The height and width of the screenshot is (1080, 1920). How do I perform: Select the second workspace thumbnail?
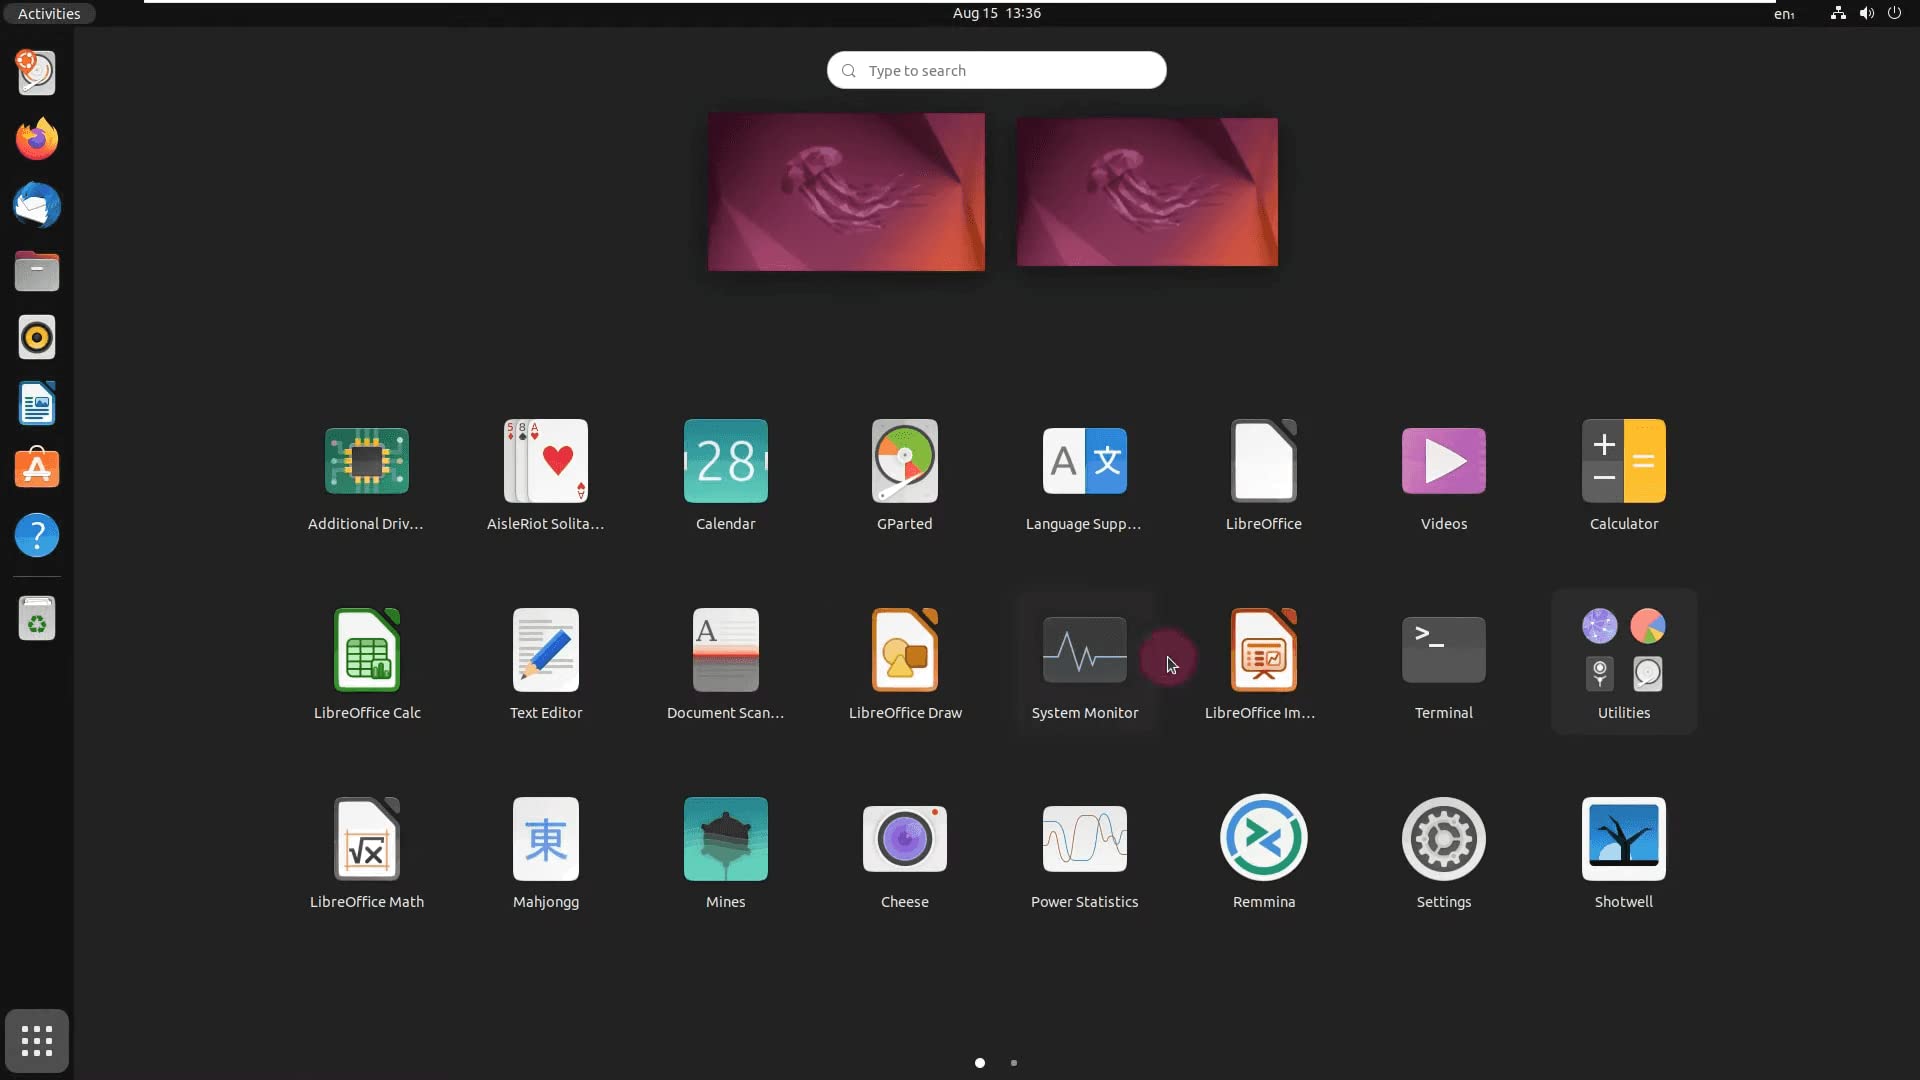tap(1147, 192)
